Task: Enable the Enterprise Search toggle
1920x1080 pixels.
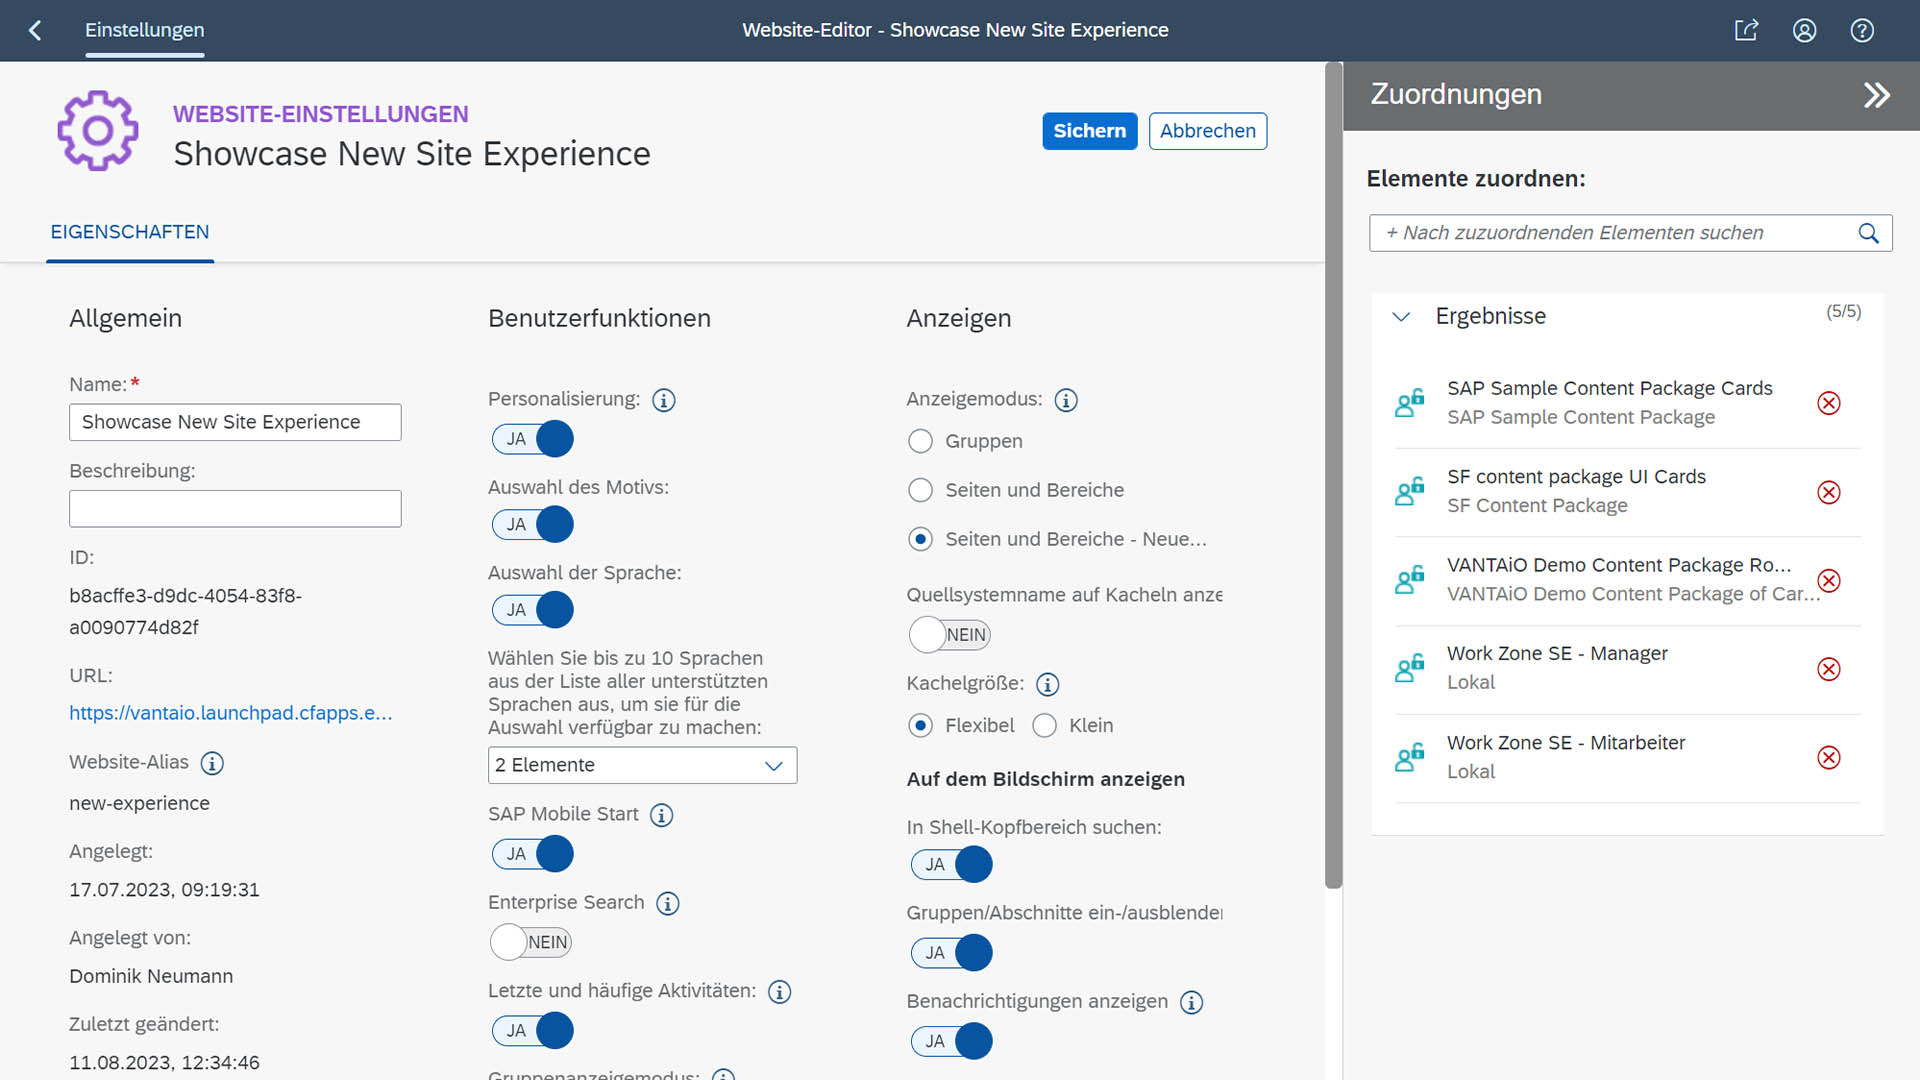Action: coord(530,941)
